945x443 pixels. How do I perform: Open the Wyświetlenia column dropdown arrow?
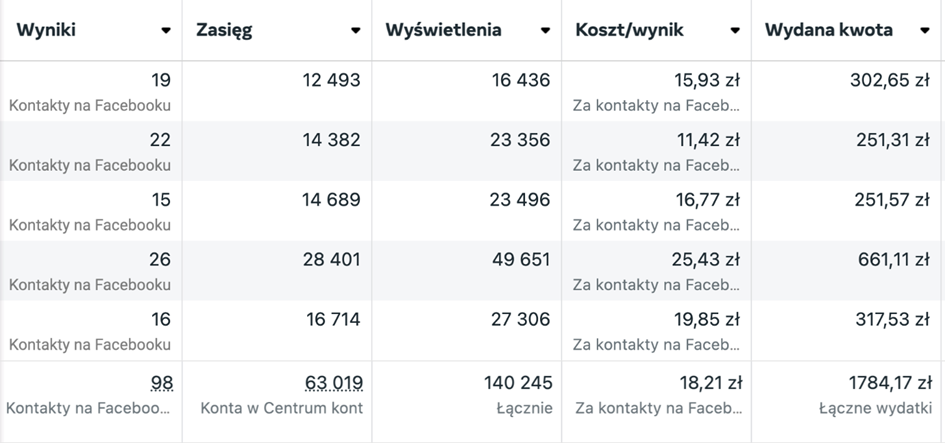coord(545,31)
